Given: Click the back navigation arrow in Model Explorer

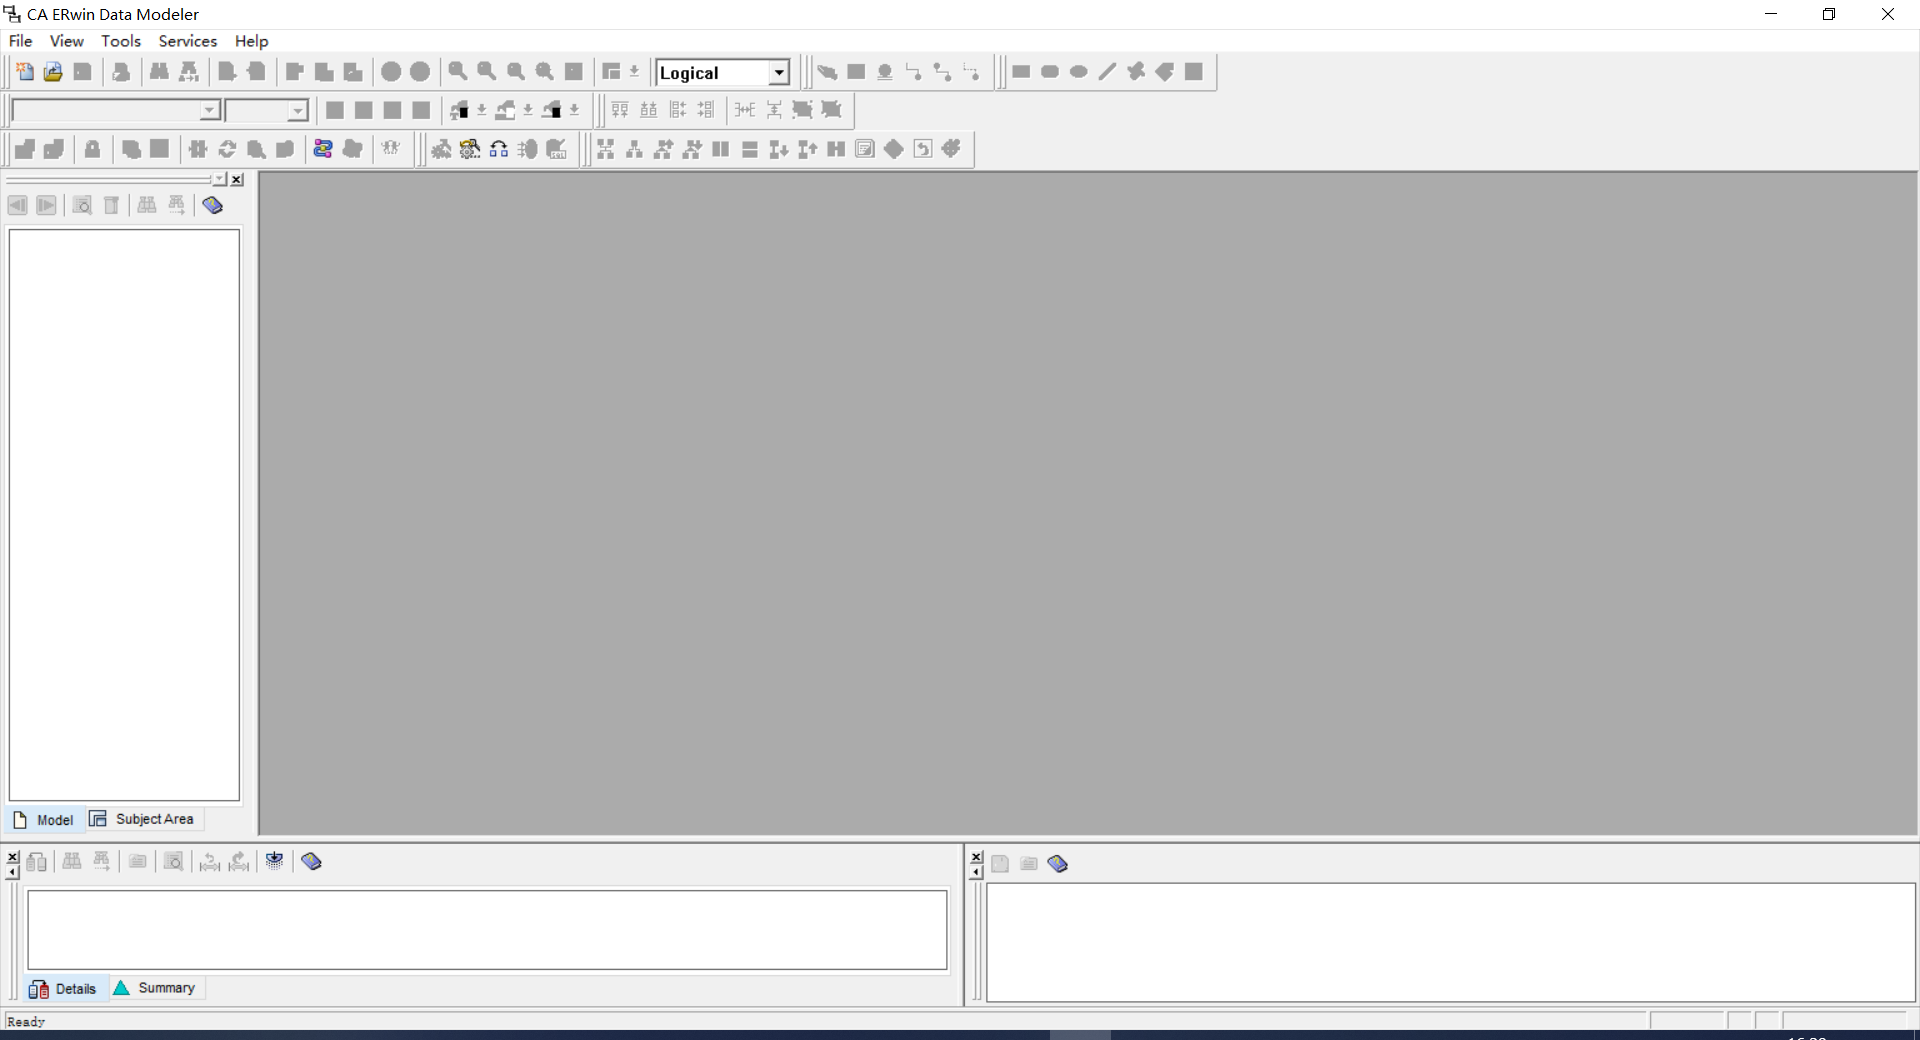Looking at the screenshot, I should [x=17, y=205].
